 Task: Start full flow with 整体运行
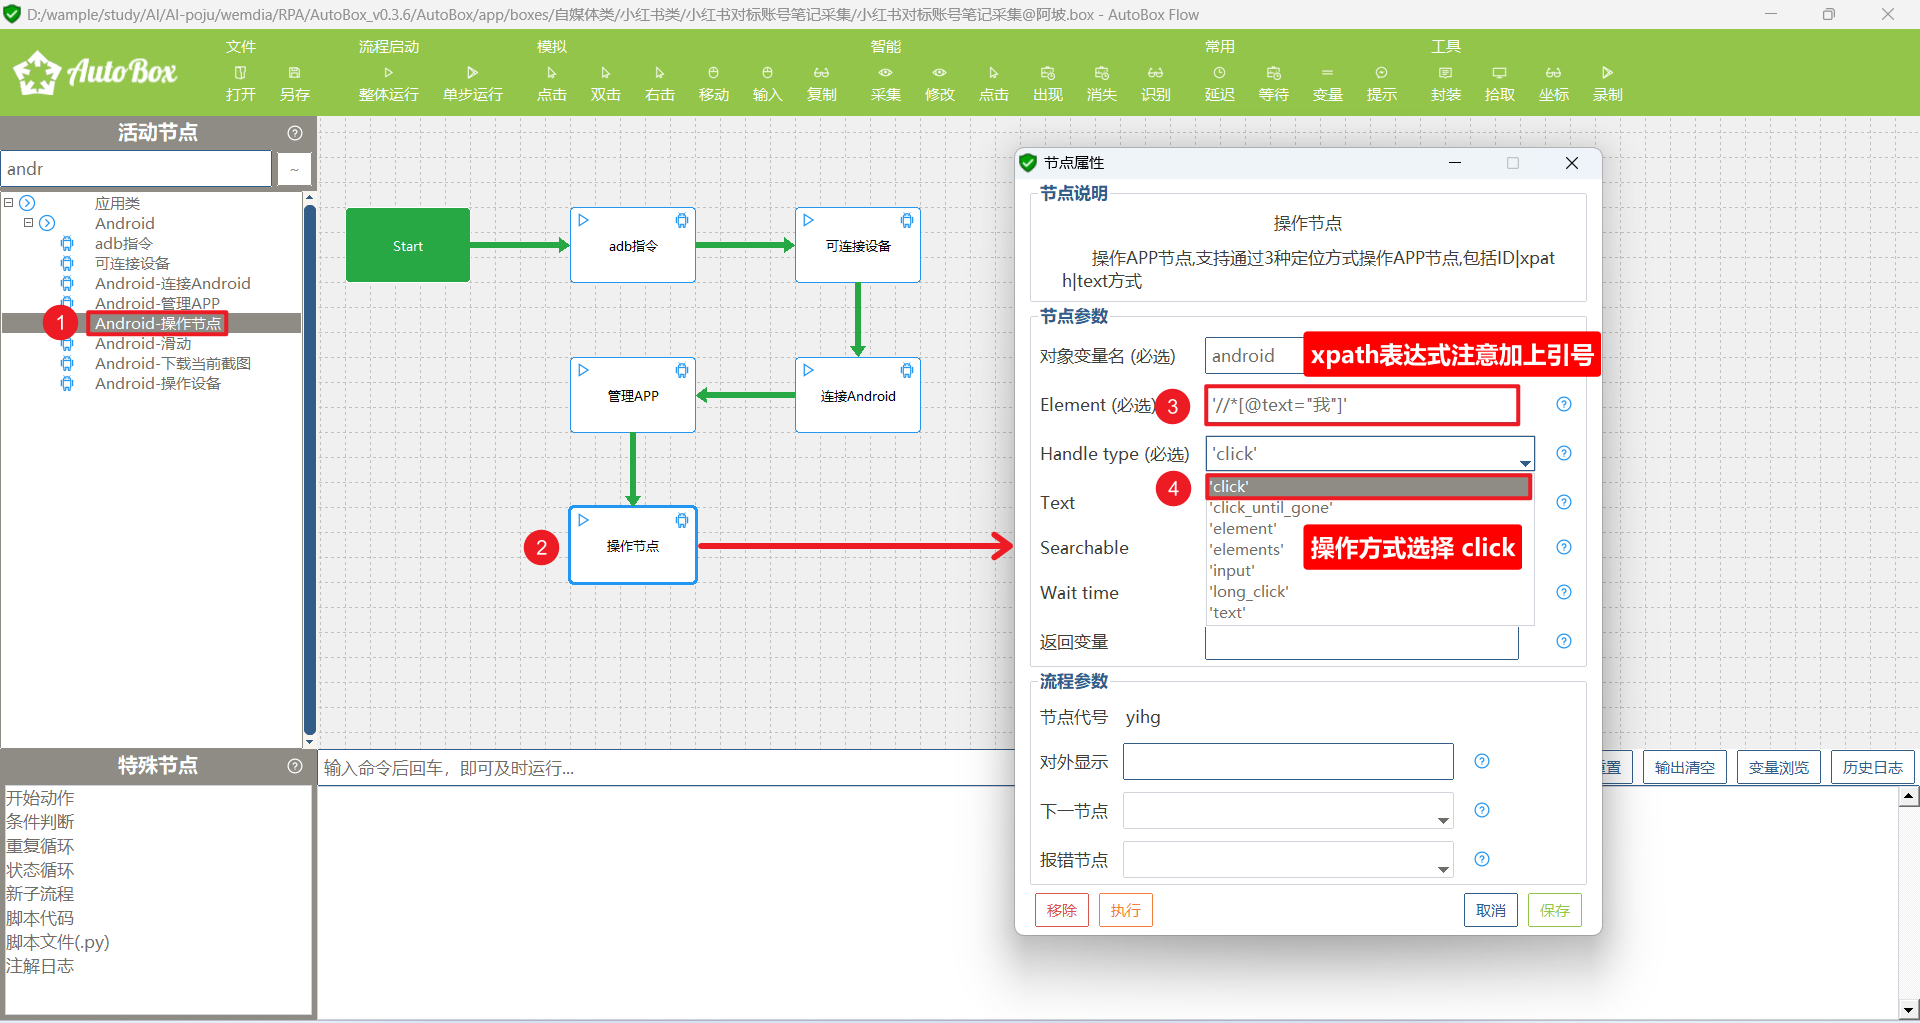388,84
